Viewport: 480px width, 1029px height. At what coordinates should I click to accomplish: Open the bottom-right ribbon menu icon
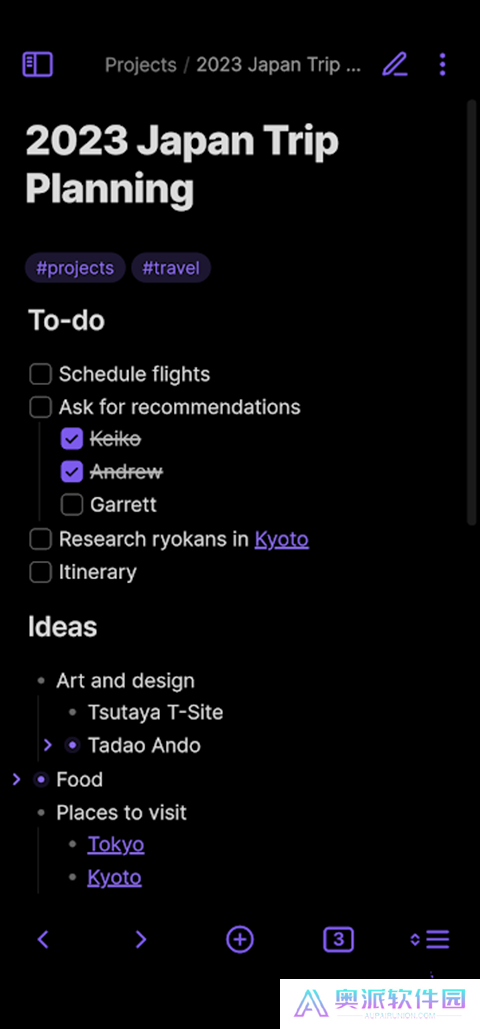pyautogui.click(x=429, y=940)
